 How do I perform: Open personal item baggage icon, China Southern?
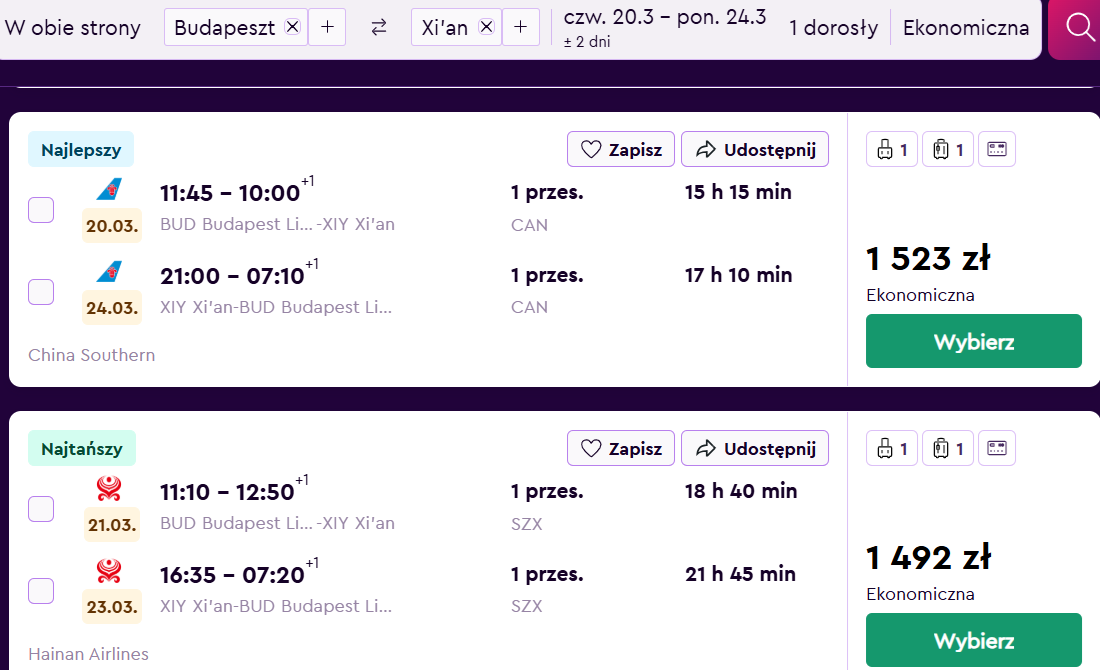(x=892, y=149)
